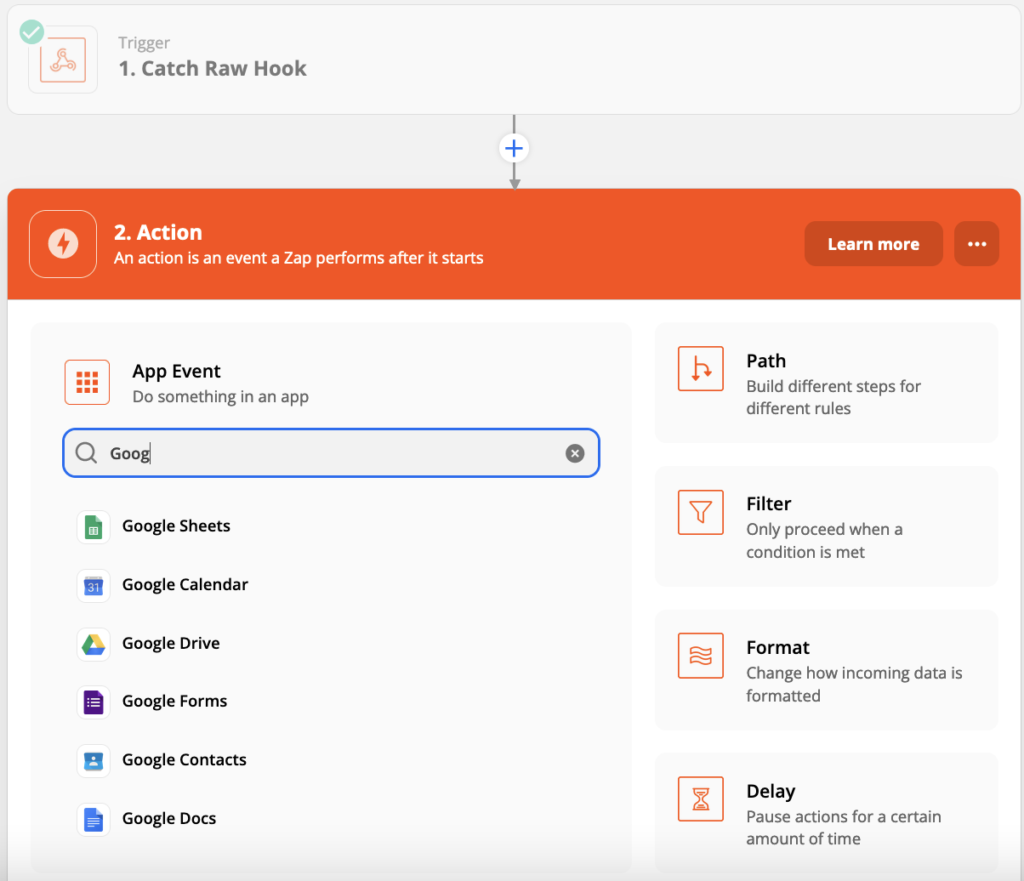Click the Delay hourglass icon

tap(700, 799)
